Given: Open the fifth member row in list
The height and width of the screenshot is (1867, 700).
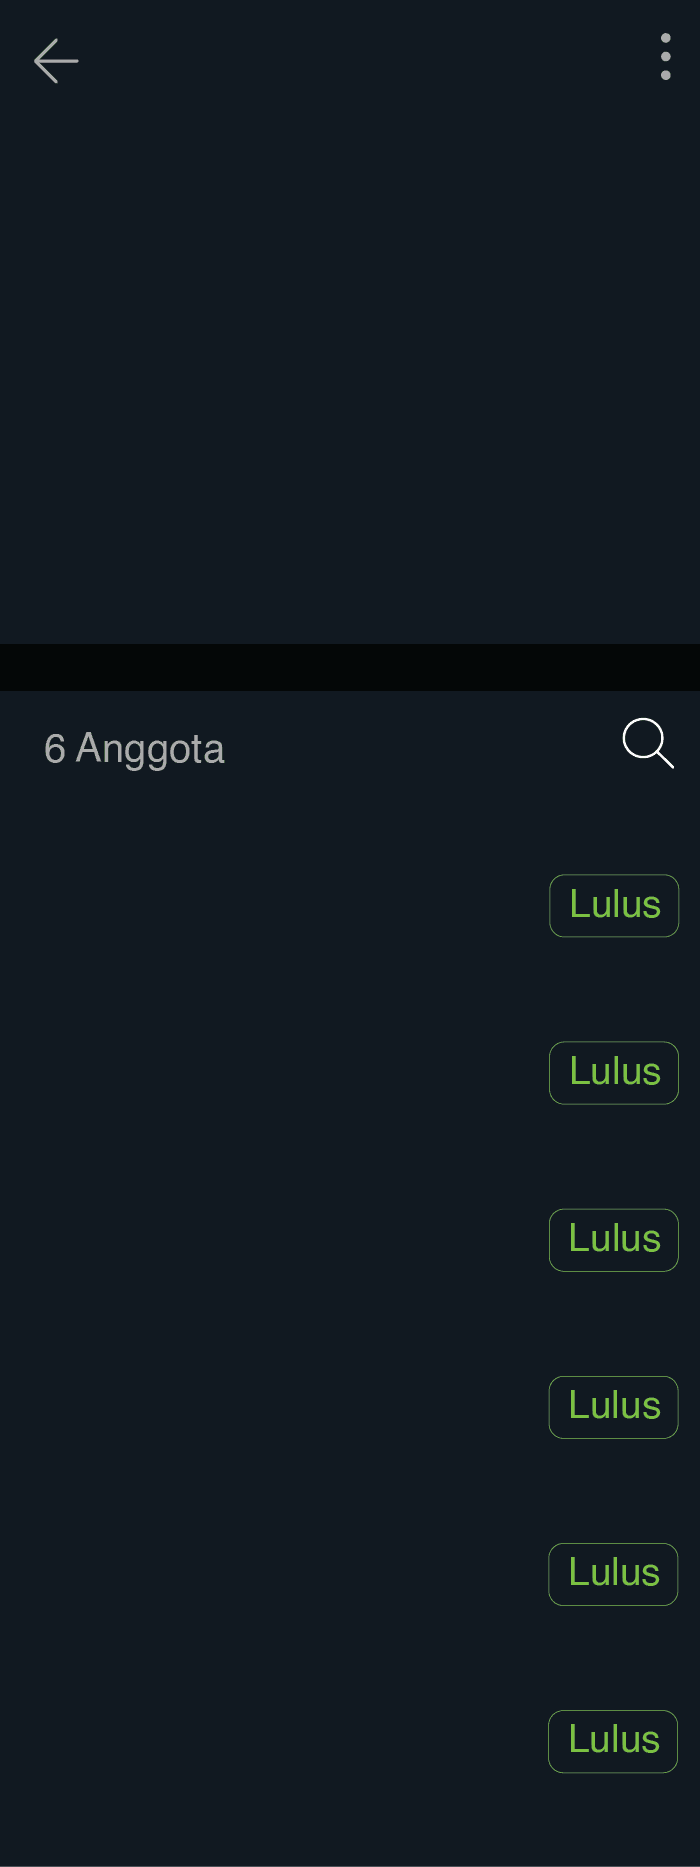Looking at the screenshot, I should click(x=270, y=1574).
